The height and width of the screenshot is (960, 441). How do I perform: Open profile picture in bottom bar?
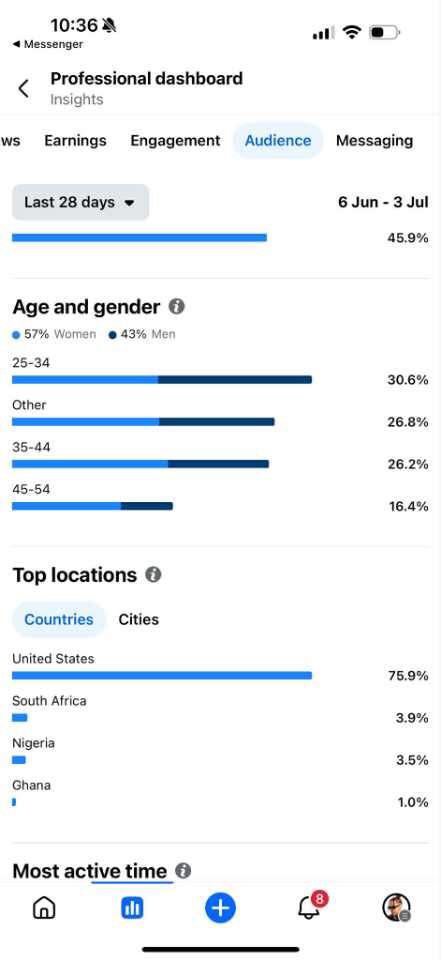(x=396, y=907)
